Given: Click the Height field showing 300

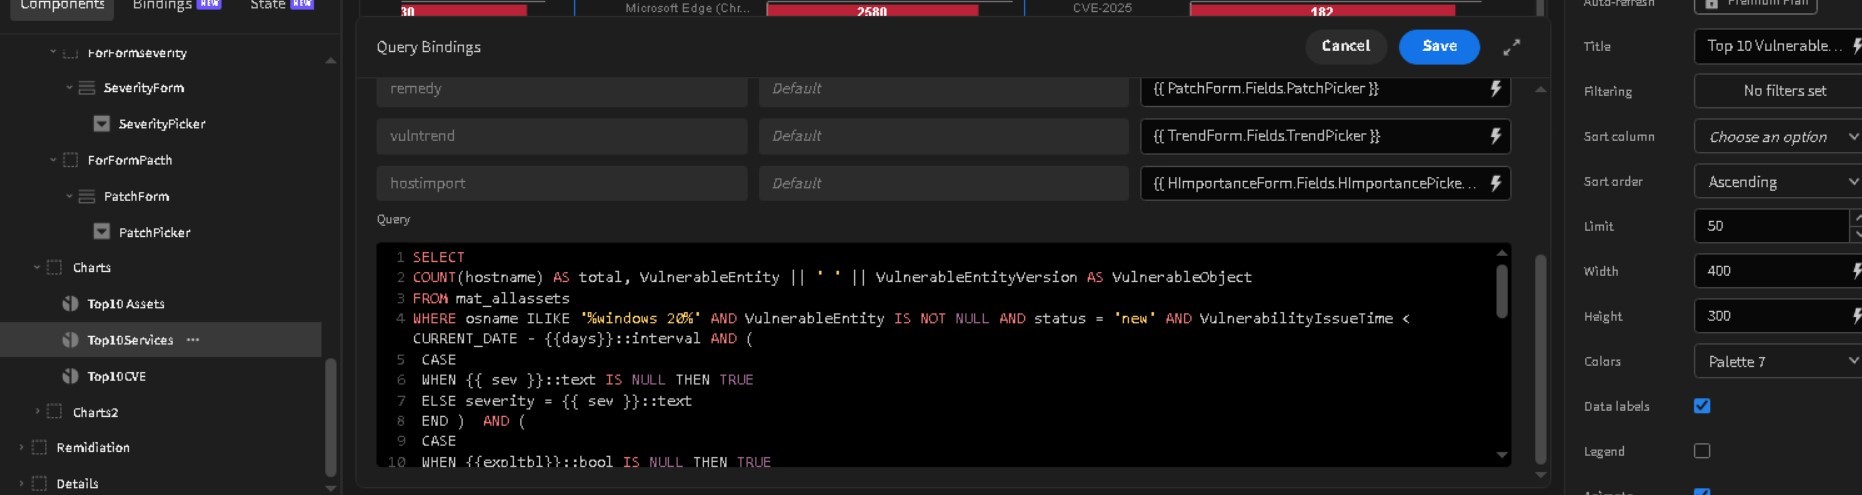Looking at the screenshot, I should (x=1770, y=316).
